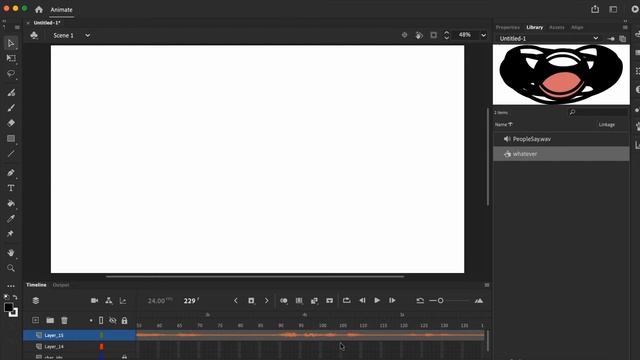Select the Line tool
640x360 pixels.
point(11,154)
